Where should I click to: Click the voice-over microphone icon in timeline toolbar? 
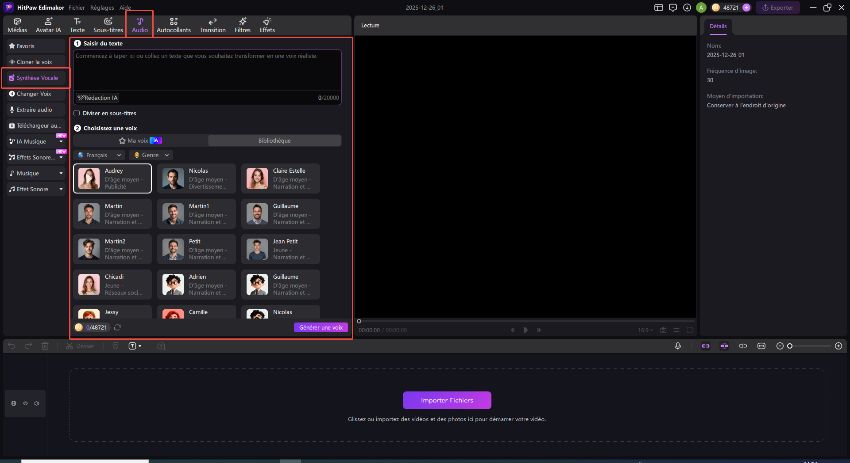[678, 346]
